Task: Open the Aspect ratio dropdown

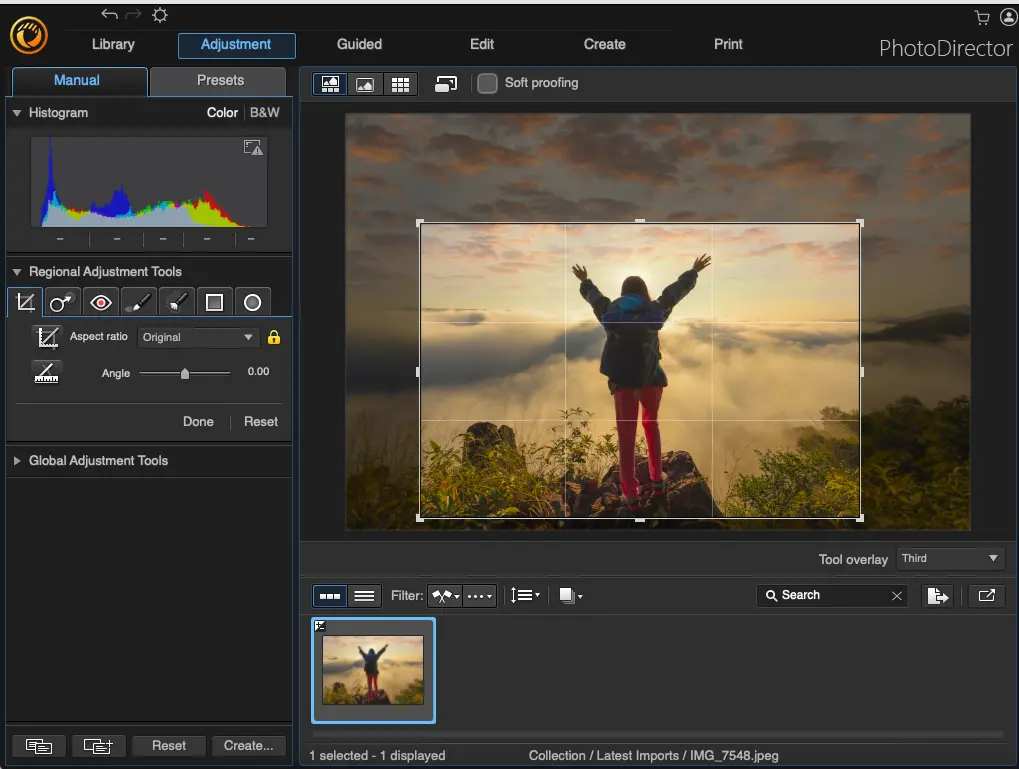Action: [x=197, y=337]
